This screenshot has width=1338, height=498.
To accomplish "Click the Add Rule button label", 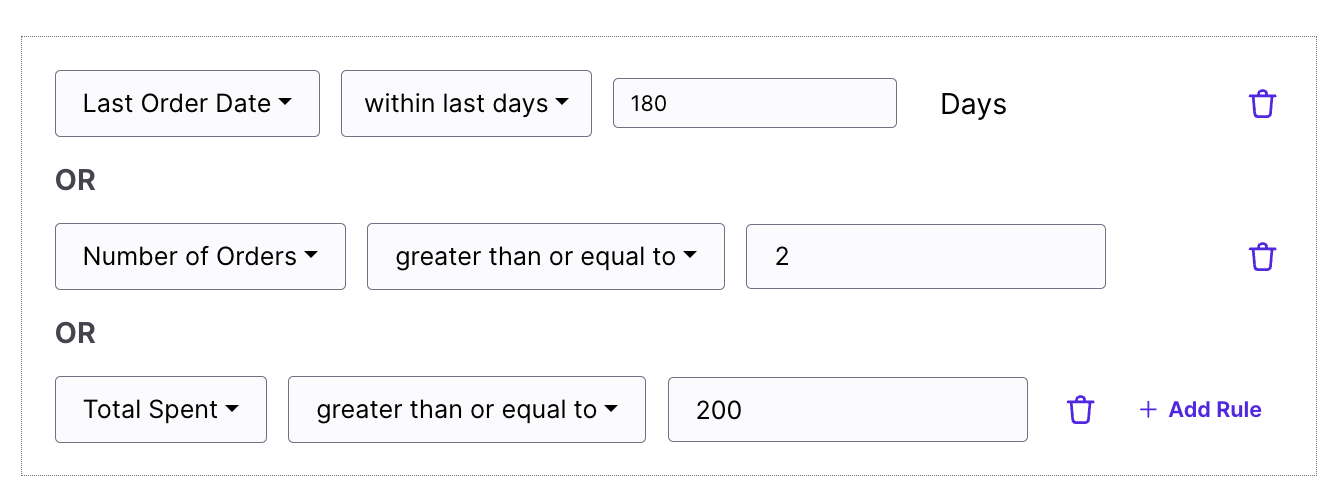I will click(x=1215, y=410).
